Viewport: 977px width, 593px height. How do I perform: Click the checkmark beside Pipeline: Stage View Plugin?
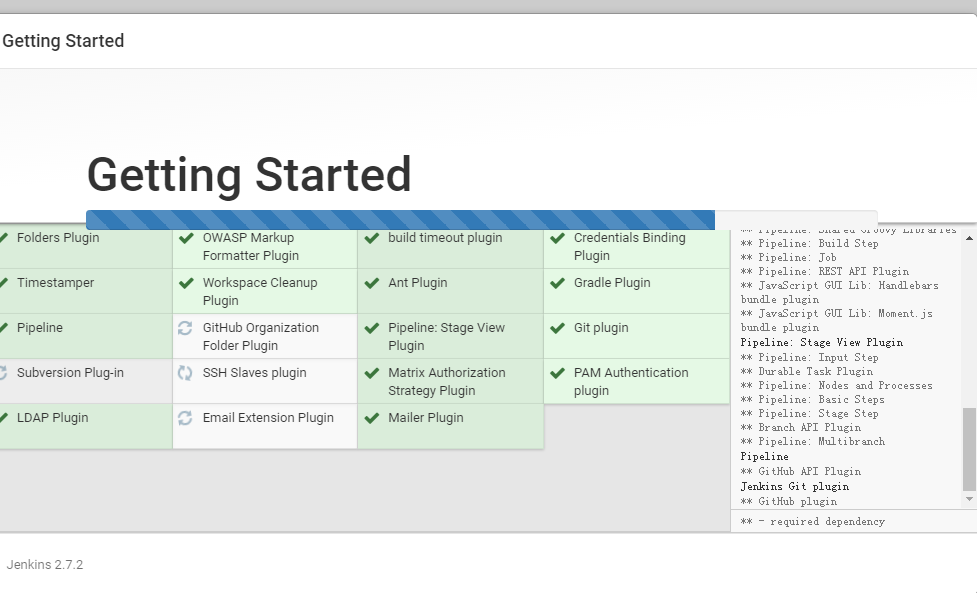pos(372,328)
